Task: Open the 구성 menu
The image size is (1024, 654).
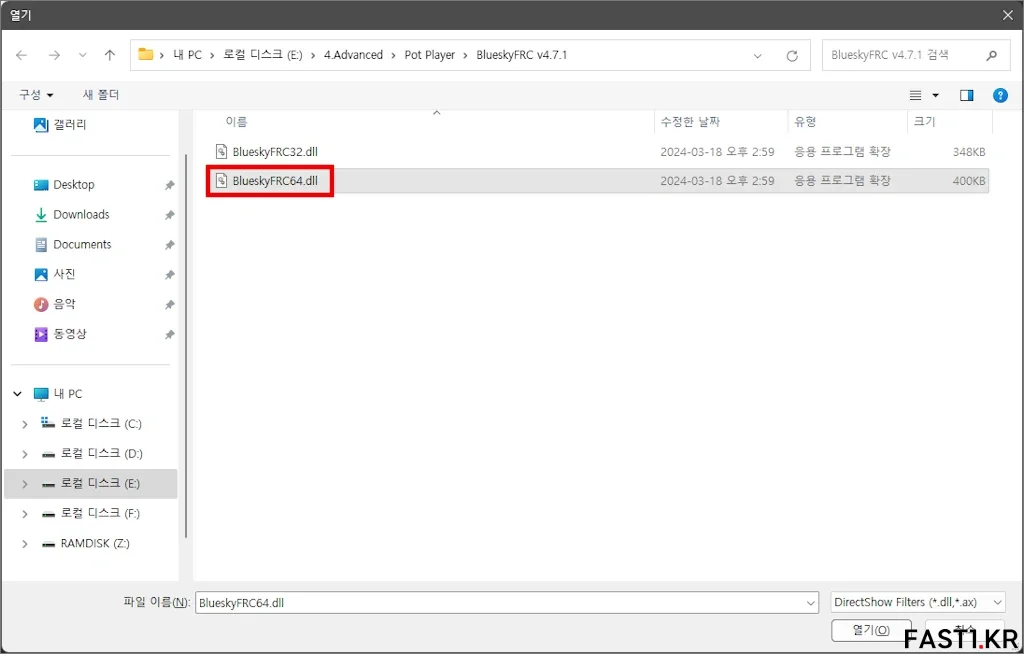Action: [36, 95]
